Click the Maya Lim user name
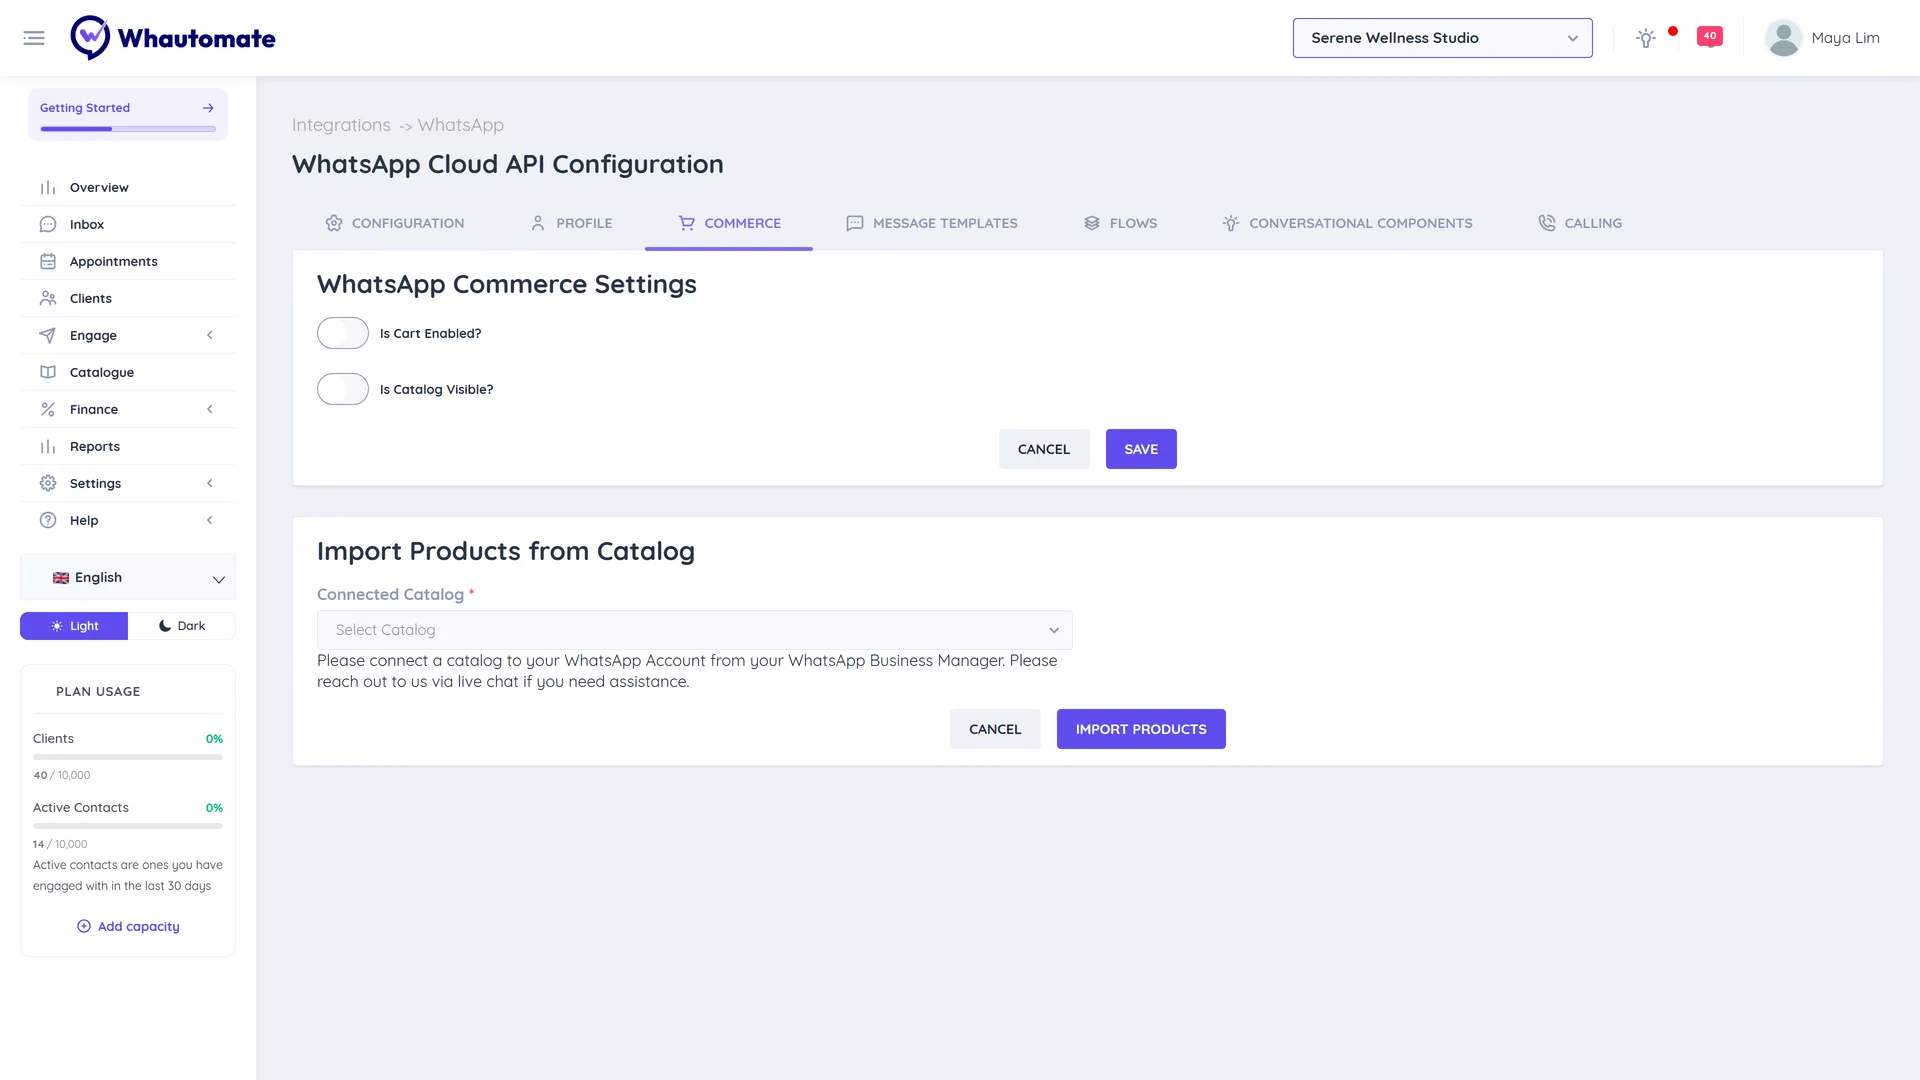The height and width of the screenshot is (1080, 1920). click(1845, 38)
